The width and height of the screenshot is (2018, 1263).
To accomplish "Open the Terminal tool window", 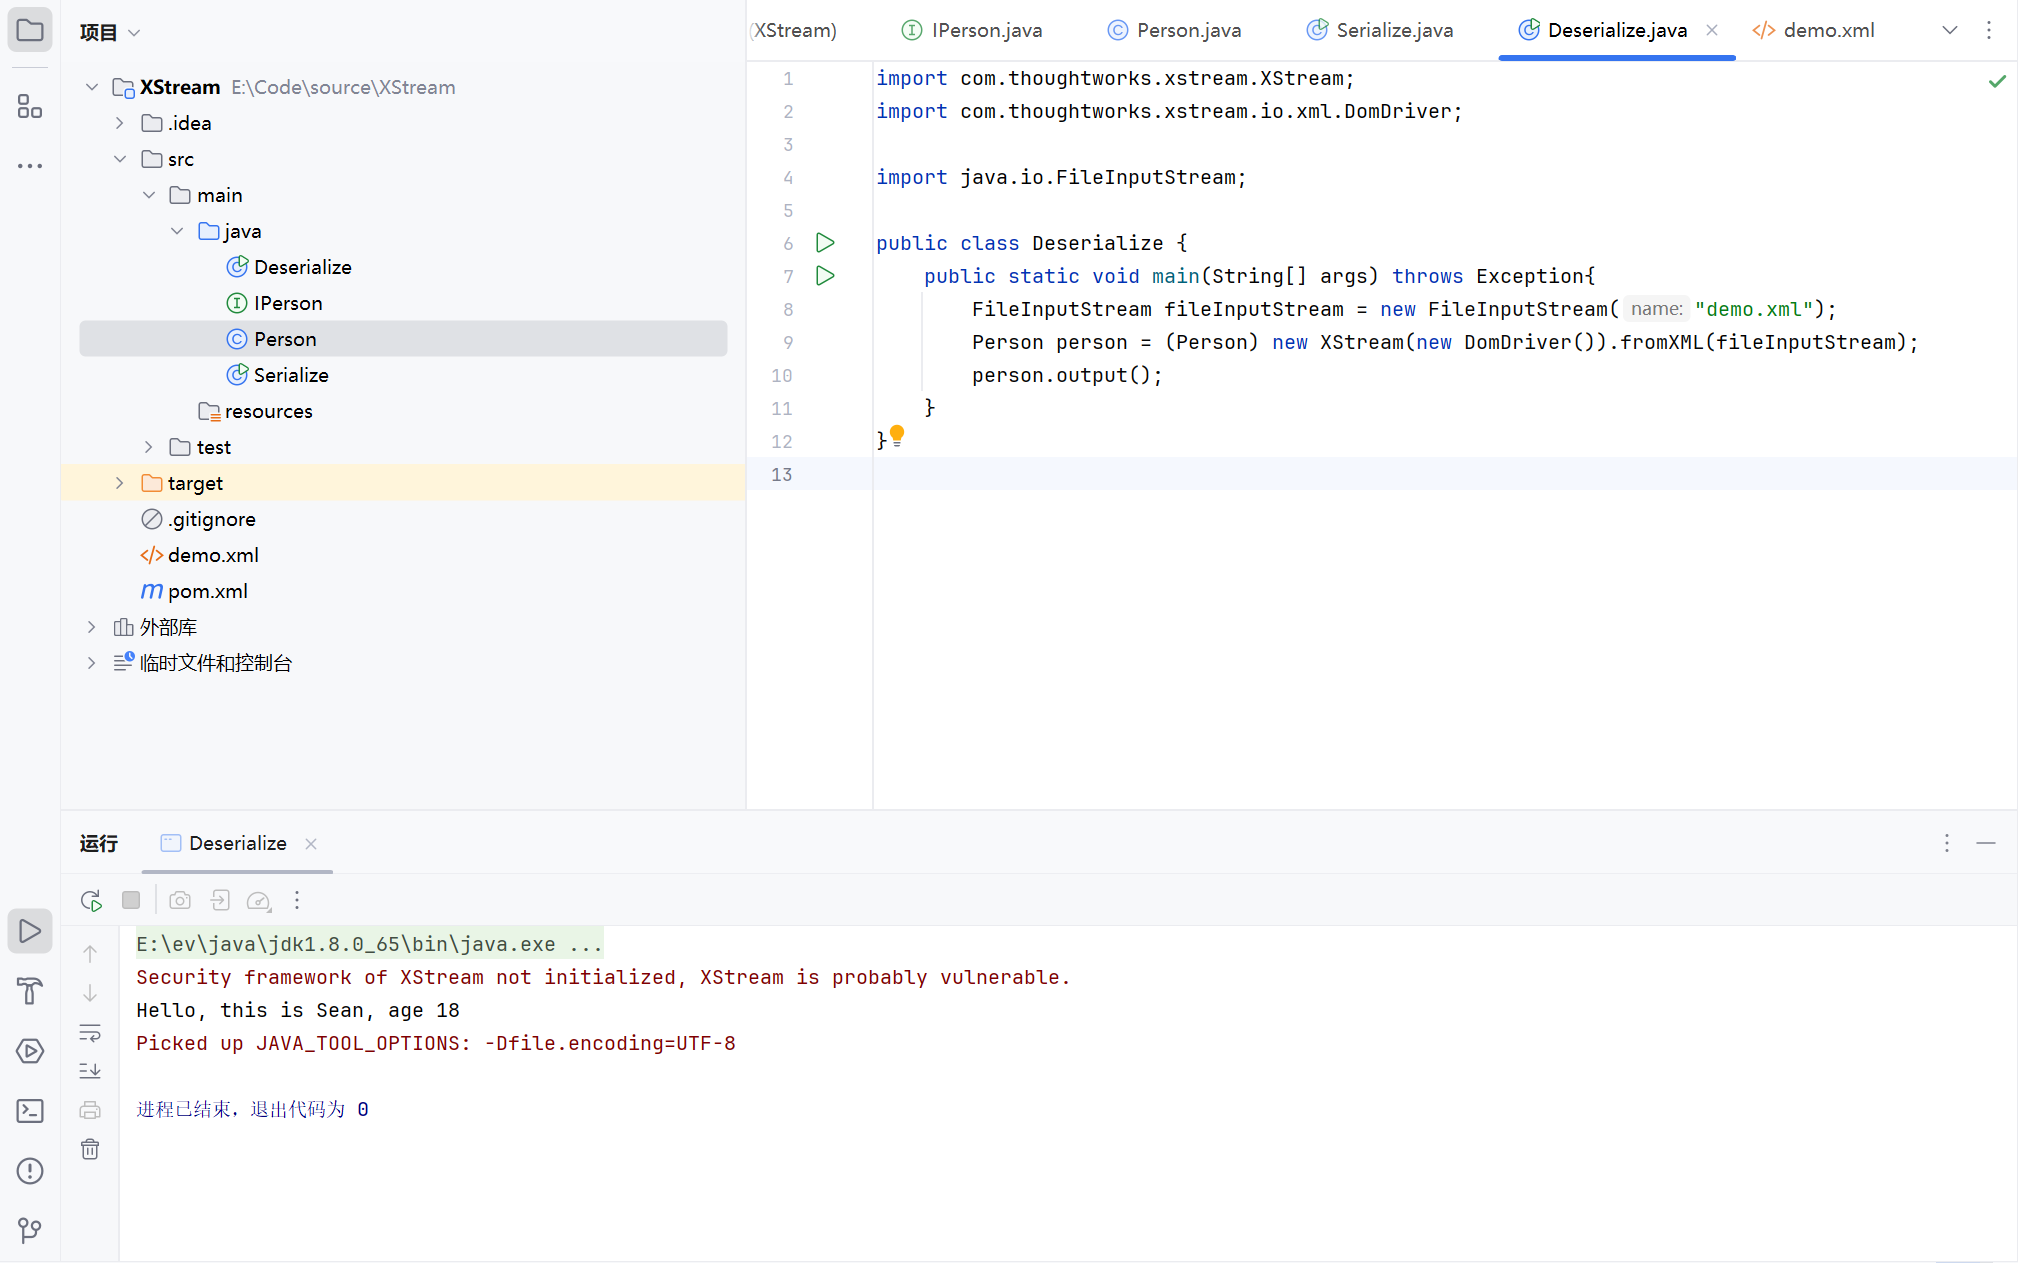I will (x=30, y=1111).
